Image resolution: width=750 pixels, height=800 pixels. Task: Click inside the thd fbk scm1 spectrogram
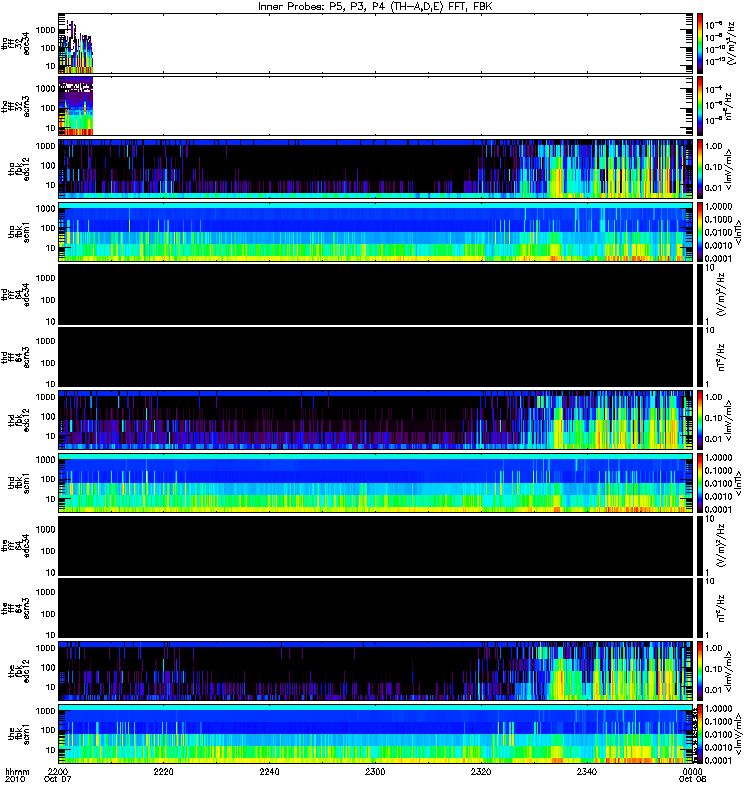(x=376, y=483)
